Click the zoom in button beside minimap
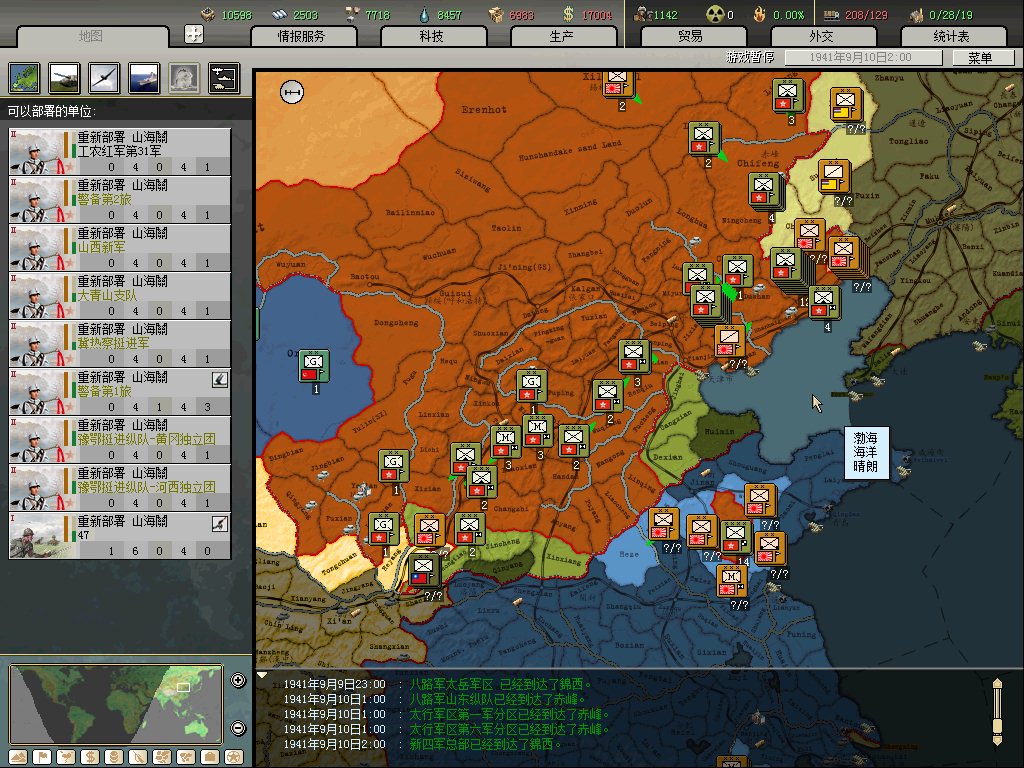Viewport: 1024px width, 768px height. 238,681
